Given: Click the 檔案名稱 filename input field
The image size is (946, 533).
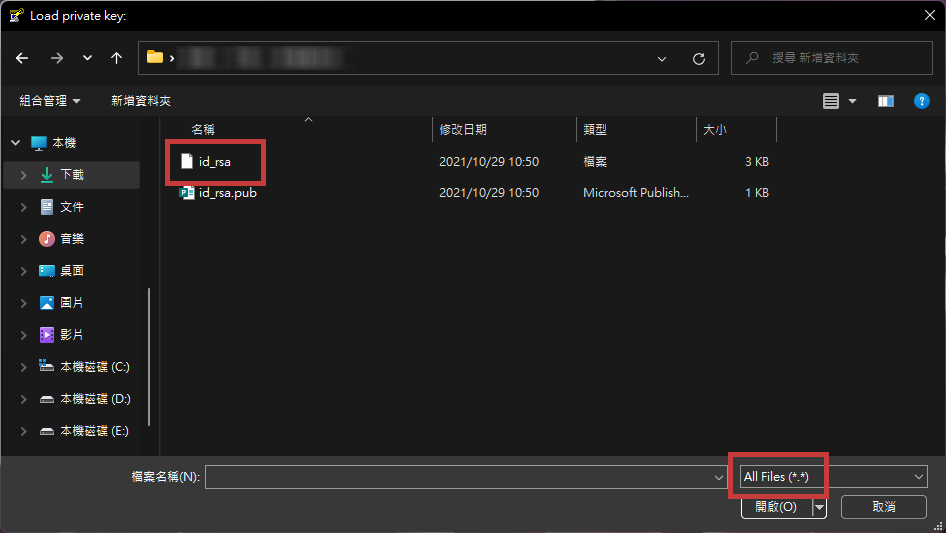Looking at the screenshot, I should pyautogui.click(x=460, y=478).
